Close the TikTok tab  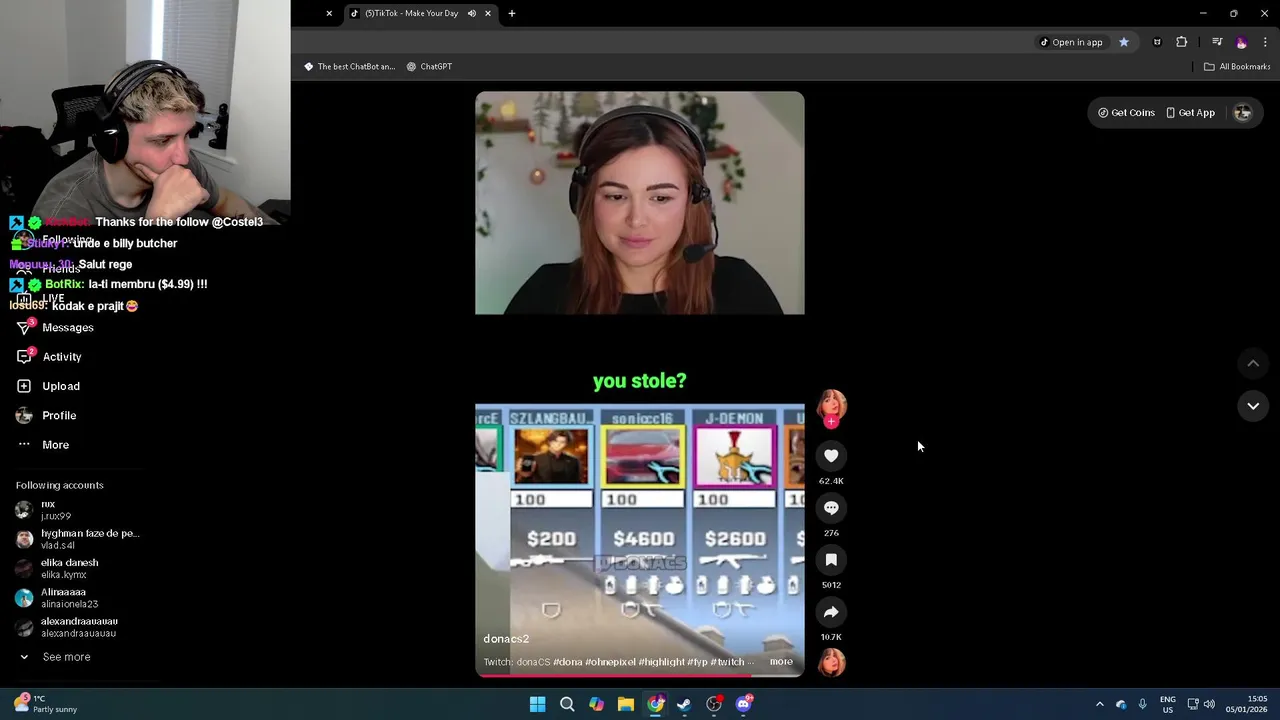click(488, 13)
